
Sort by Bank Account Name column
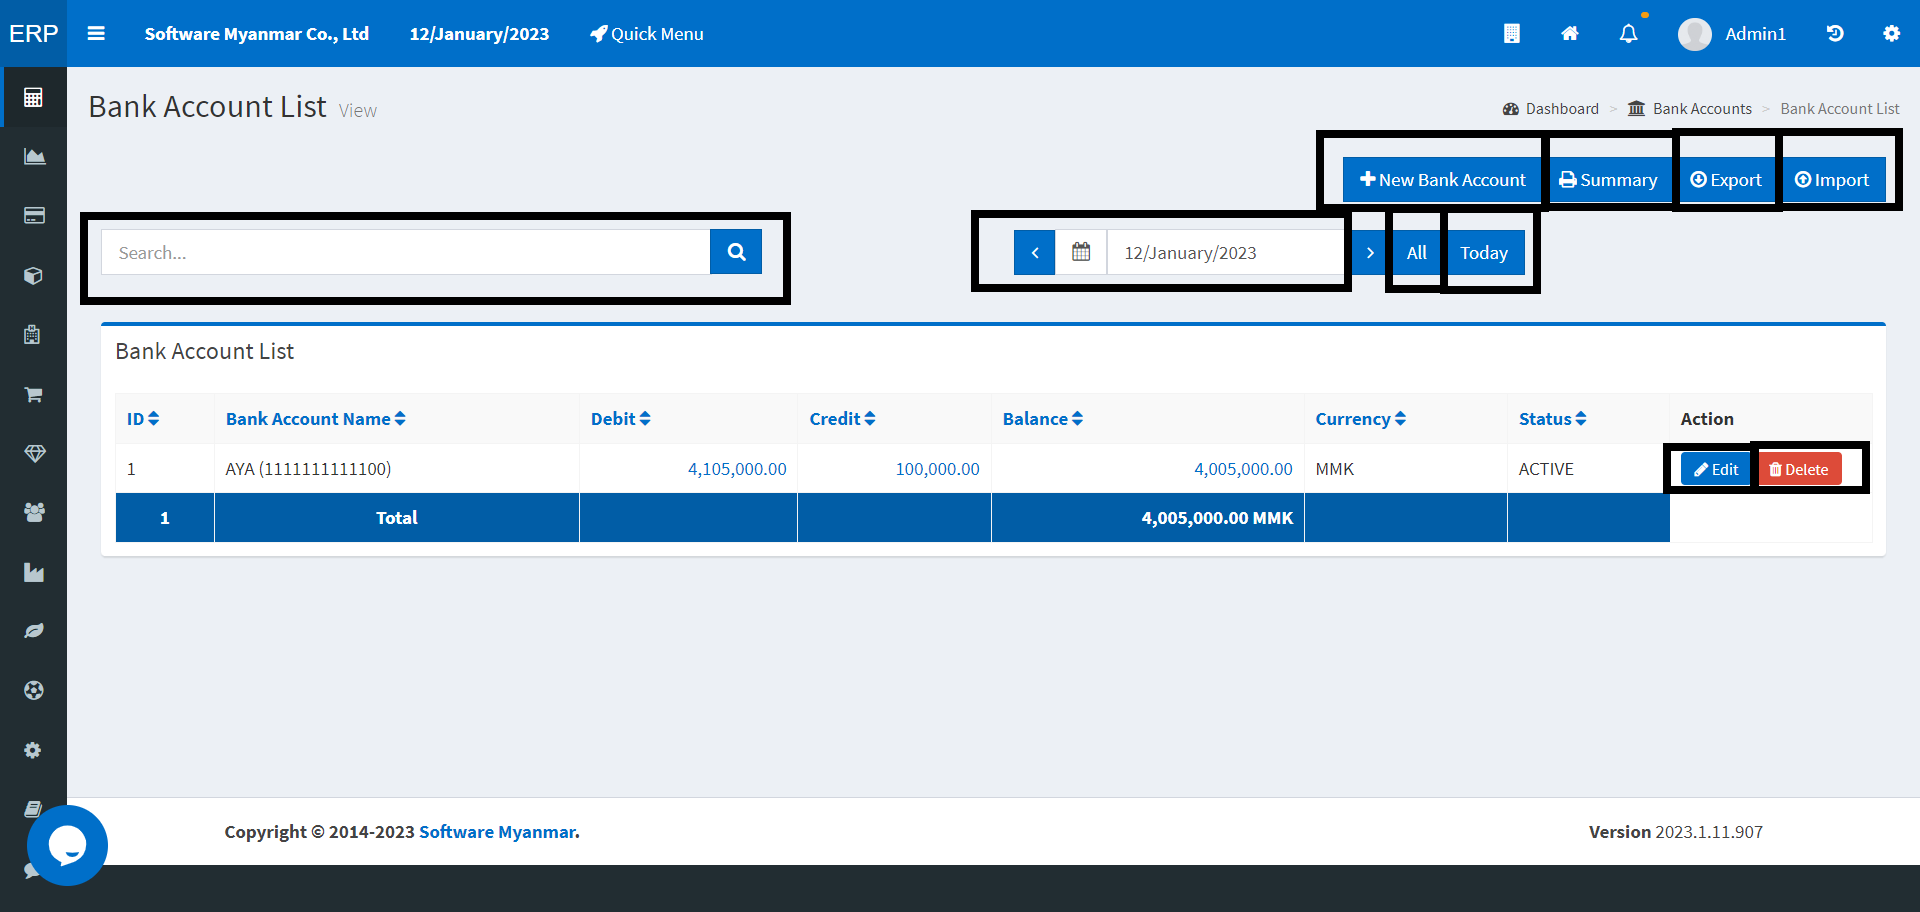(316, 419)
